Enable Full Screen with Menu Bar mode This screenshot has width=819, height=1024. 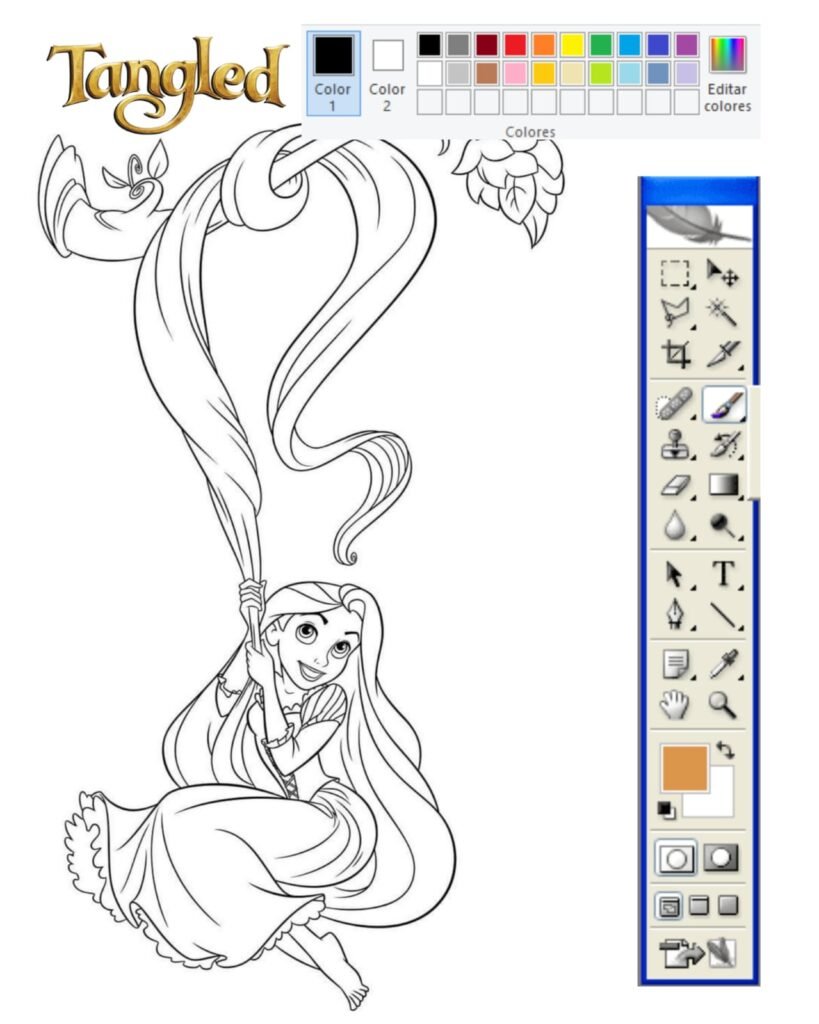[699, 906]
